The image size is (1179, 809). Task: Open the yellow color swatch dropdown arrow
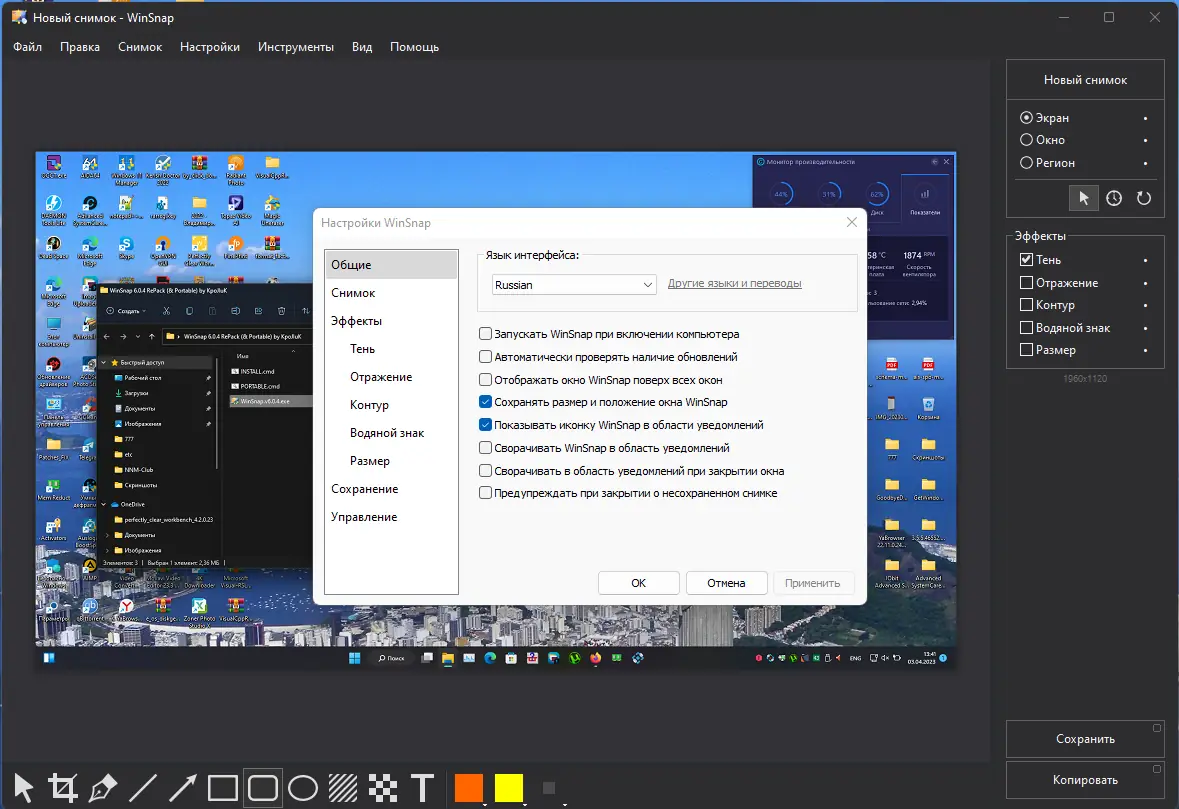524,804
